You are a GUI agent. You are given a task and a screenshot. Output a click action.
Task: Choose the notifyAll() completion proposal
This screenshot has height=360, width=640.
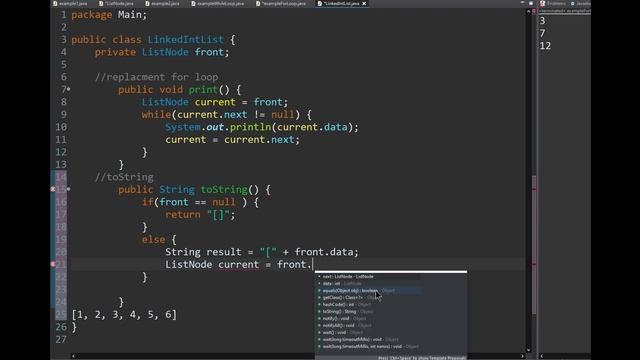(x=391, y=325)
